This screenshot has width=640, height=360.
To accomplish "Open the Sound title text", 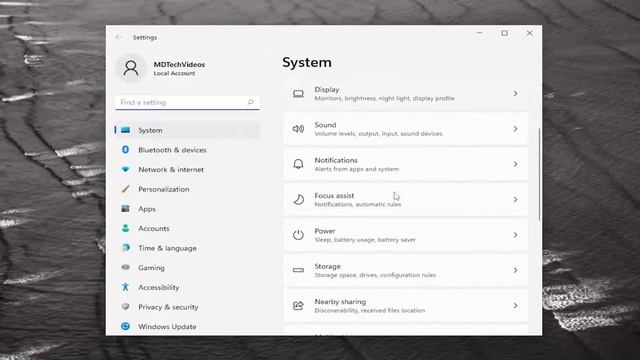I will click(325, 125).
